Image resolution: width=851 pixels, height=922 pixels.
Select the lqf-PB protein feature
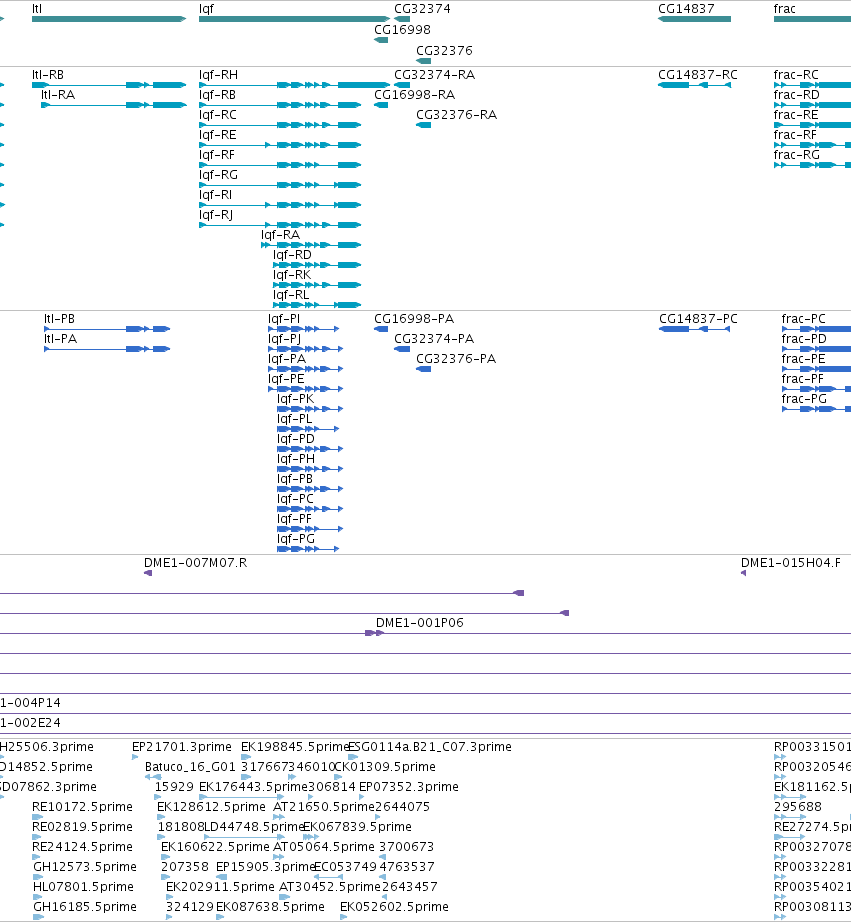point(310,489)
